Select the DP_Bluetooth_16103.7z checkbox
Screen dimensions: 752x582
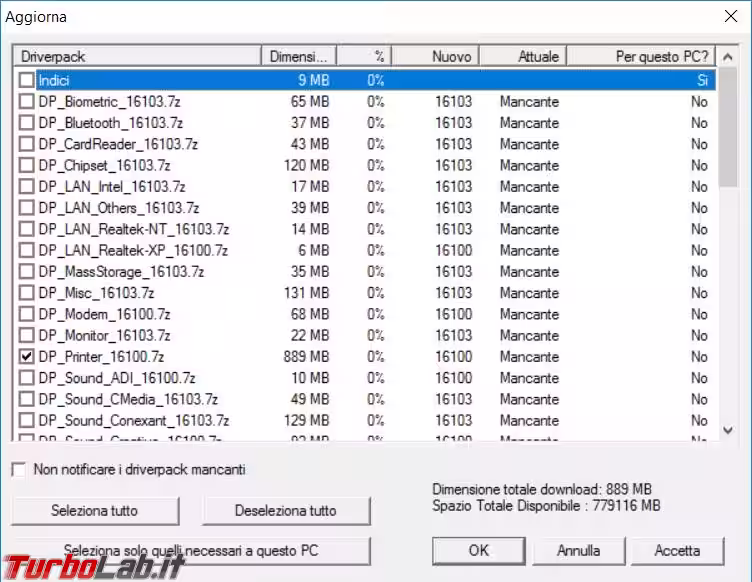tap(26, 123)
